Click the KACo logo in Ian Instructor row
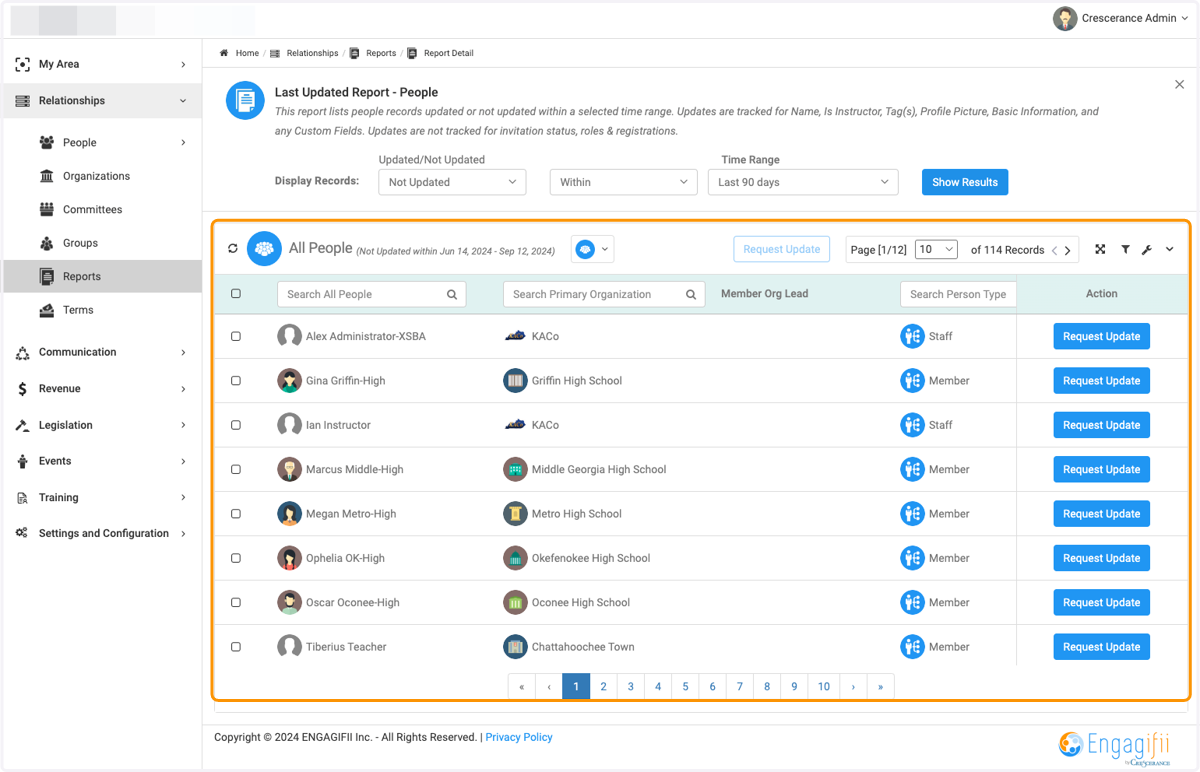1200x772 pixels. [515, 425]
